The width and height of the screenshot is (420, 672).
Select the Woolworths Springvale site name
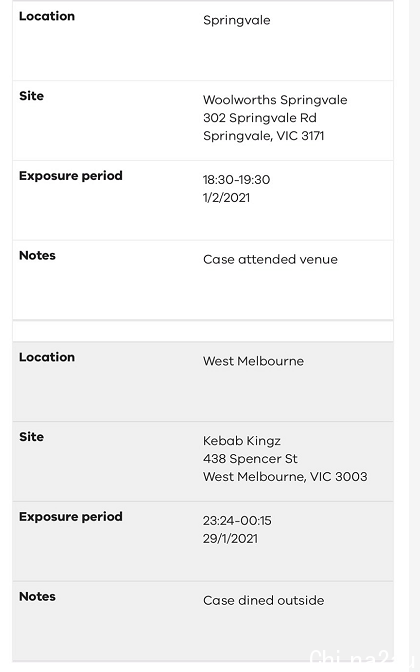click(275, 100)
